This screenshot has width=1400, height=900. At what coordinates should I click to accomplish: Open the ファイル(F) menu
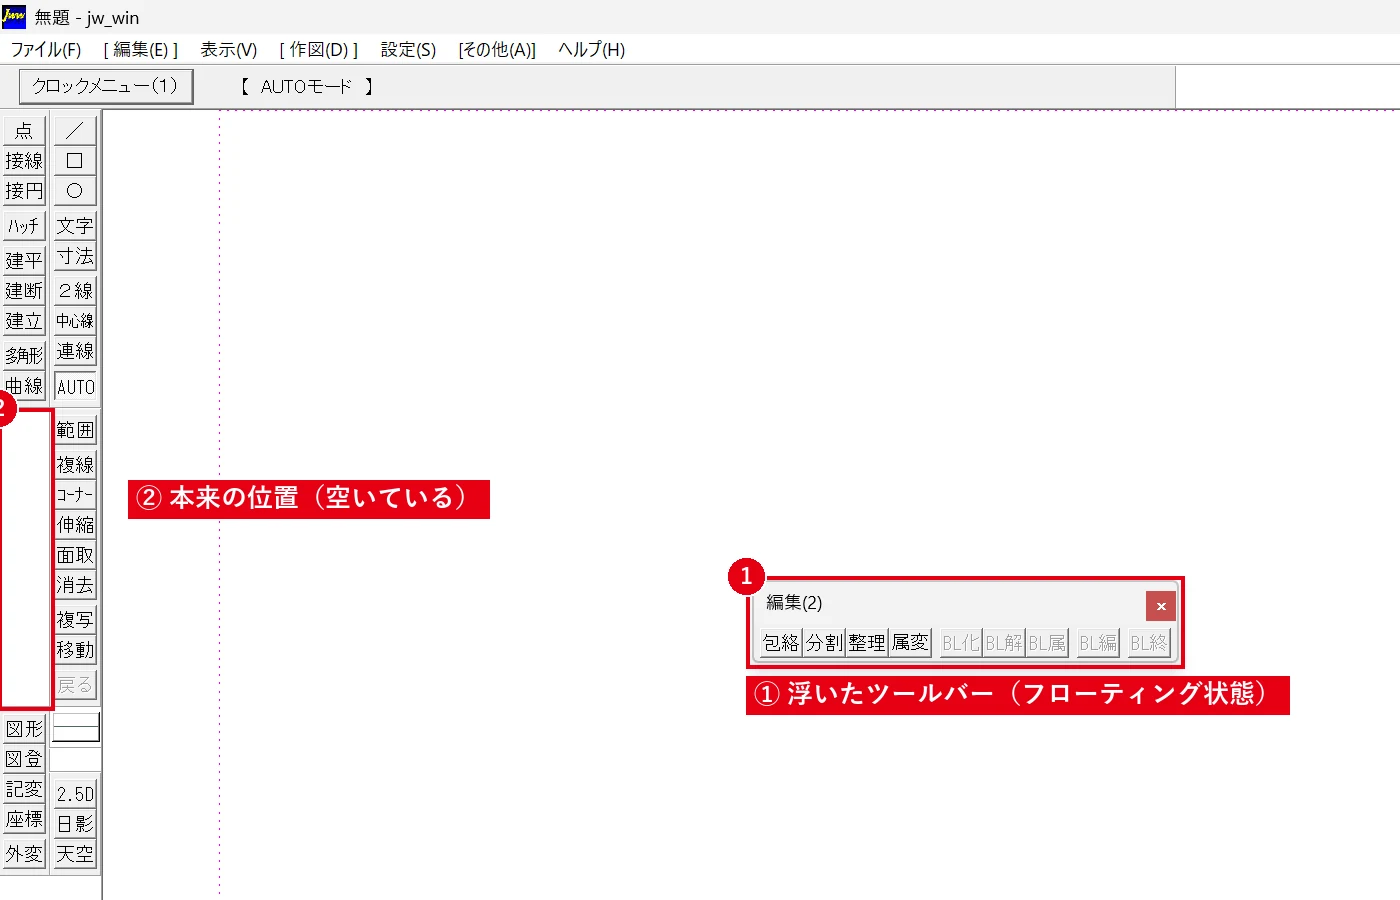[x=46, y=49]
